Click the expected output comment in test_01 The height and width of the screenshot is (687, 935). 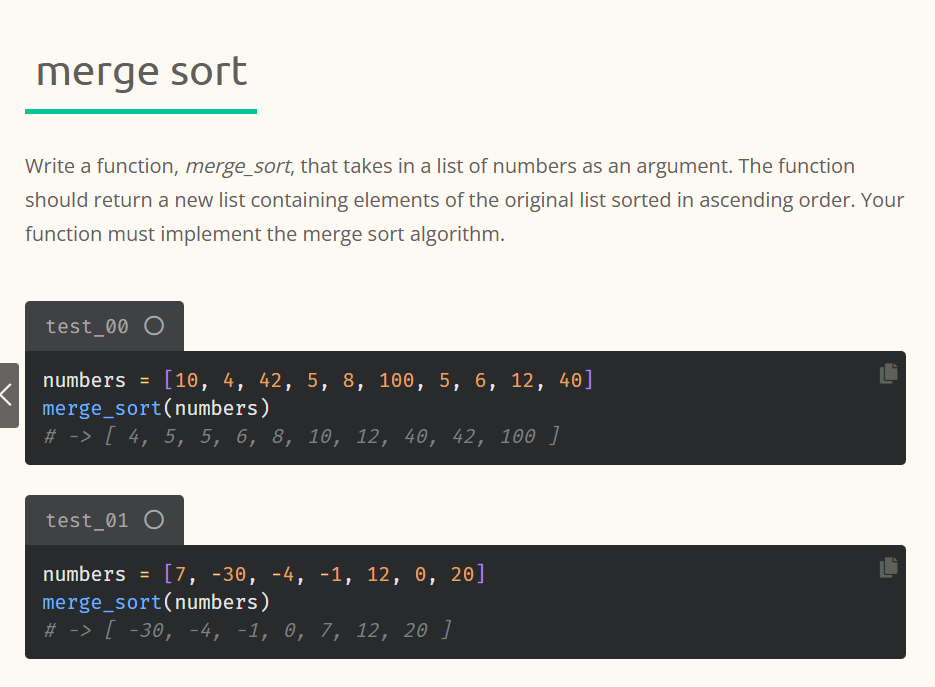tap(247, 630)
